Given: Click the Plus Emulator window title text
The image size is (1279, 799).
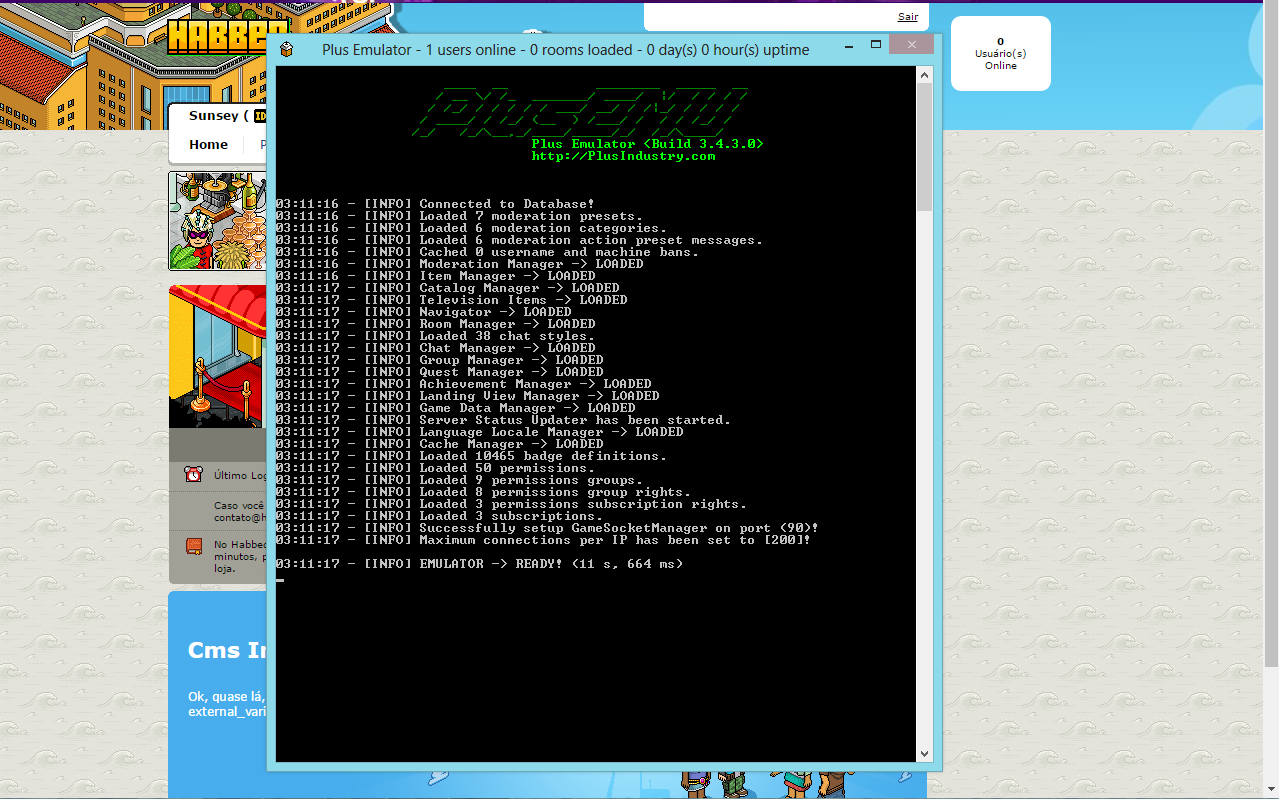Looking at the screenshot, I should click(x=566, y=50).
